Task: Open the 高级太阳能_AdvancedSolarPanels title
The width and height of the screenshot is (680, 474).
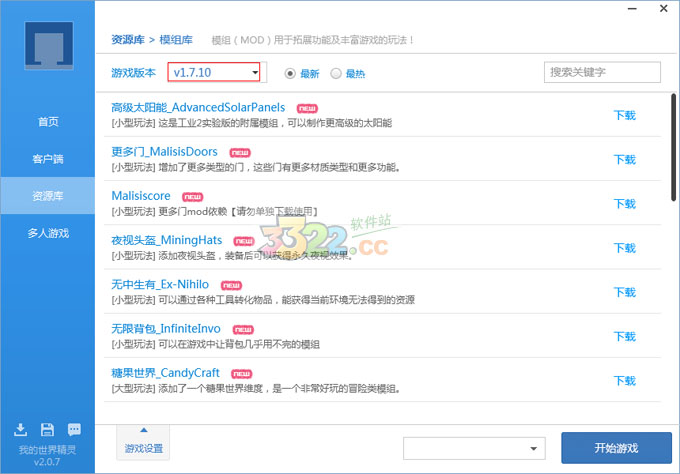Action: [x=198, y=108]
